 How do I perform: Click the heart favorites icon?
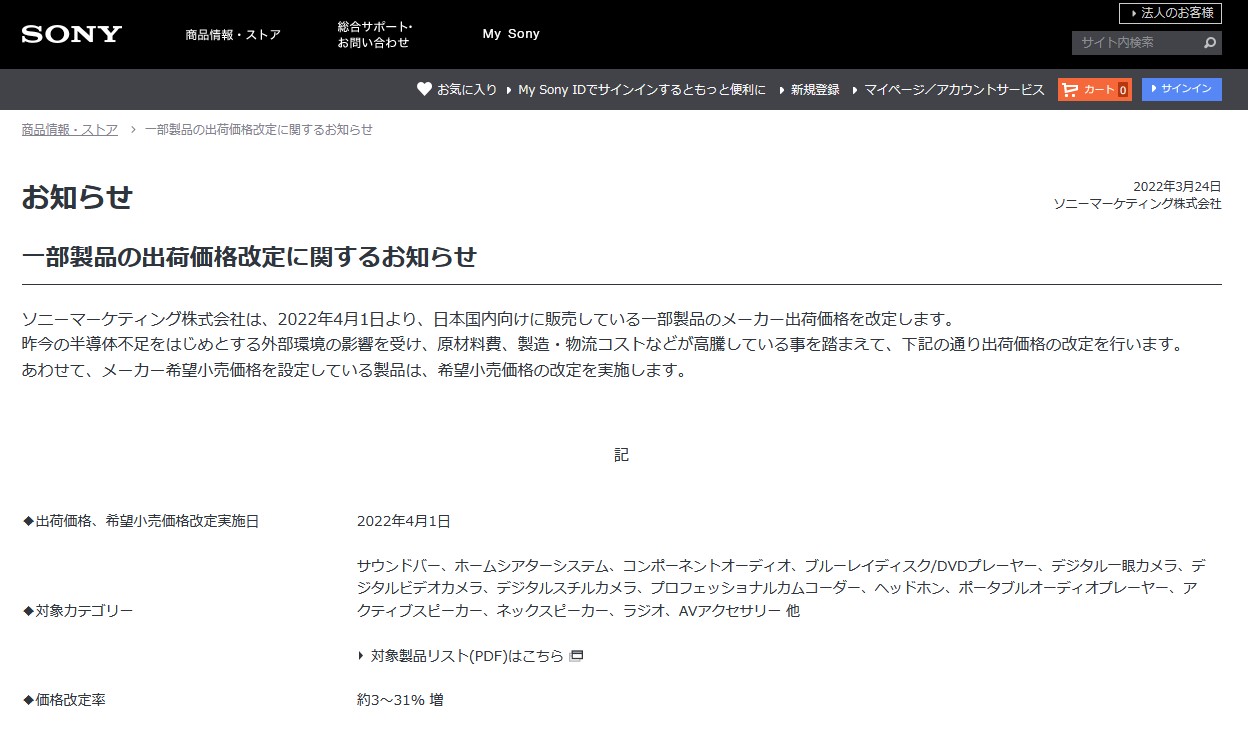(424, 89)
